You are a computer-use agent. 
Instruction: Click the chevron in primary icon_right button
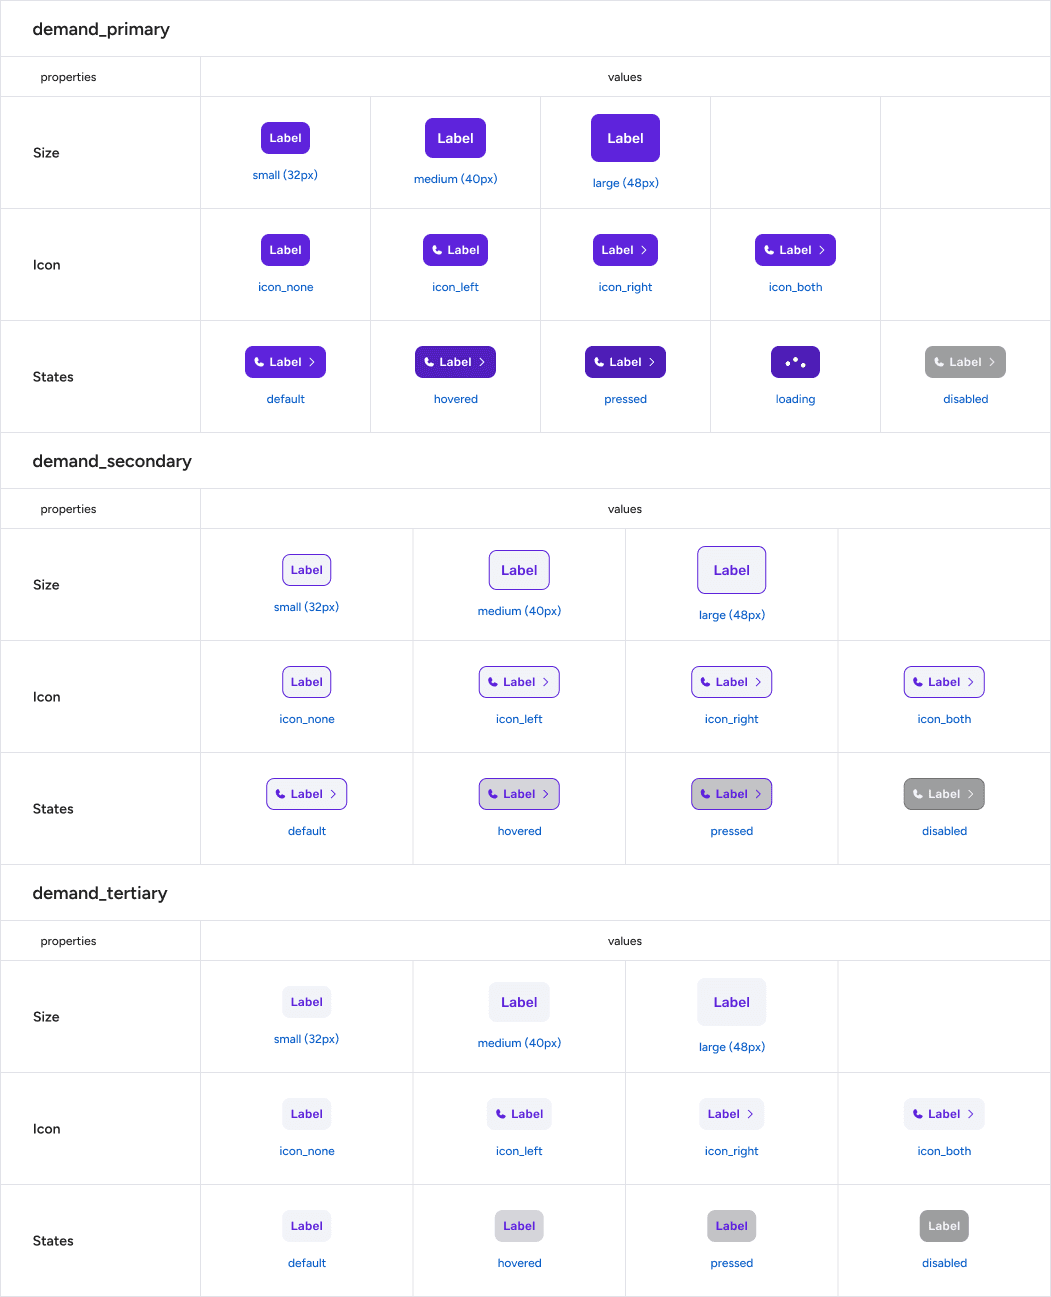click(644, 250)
